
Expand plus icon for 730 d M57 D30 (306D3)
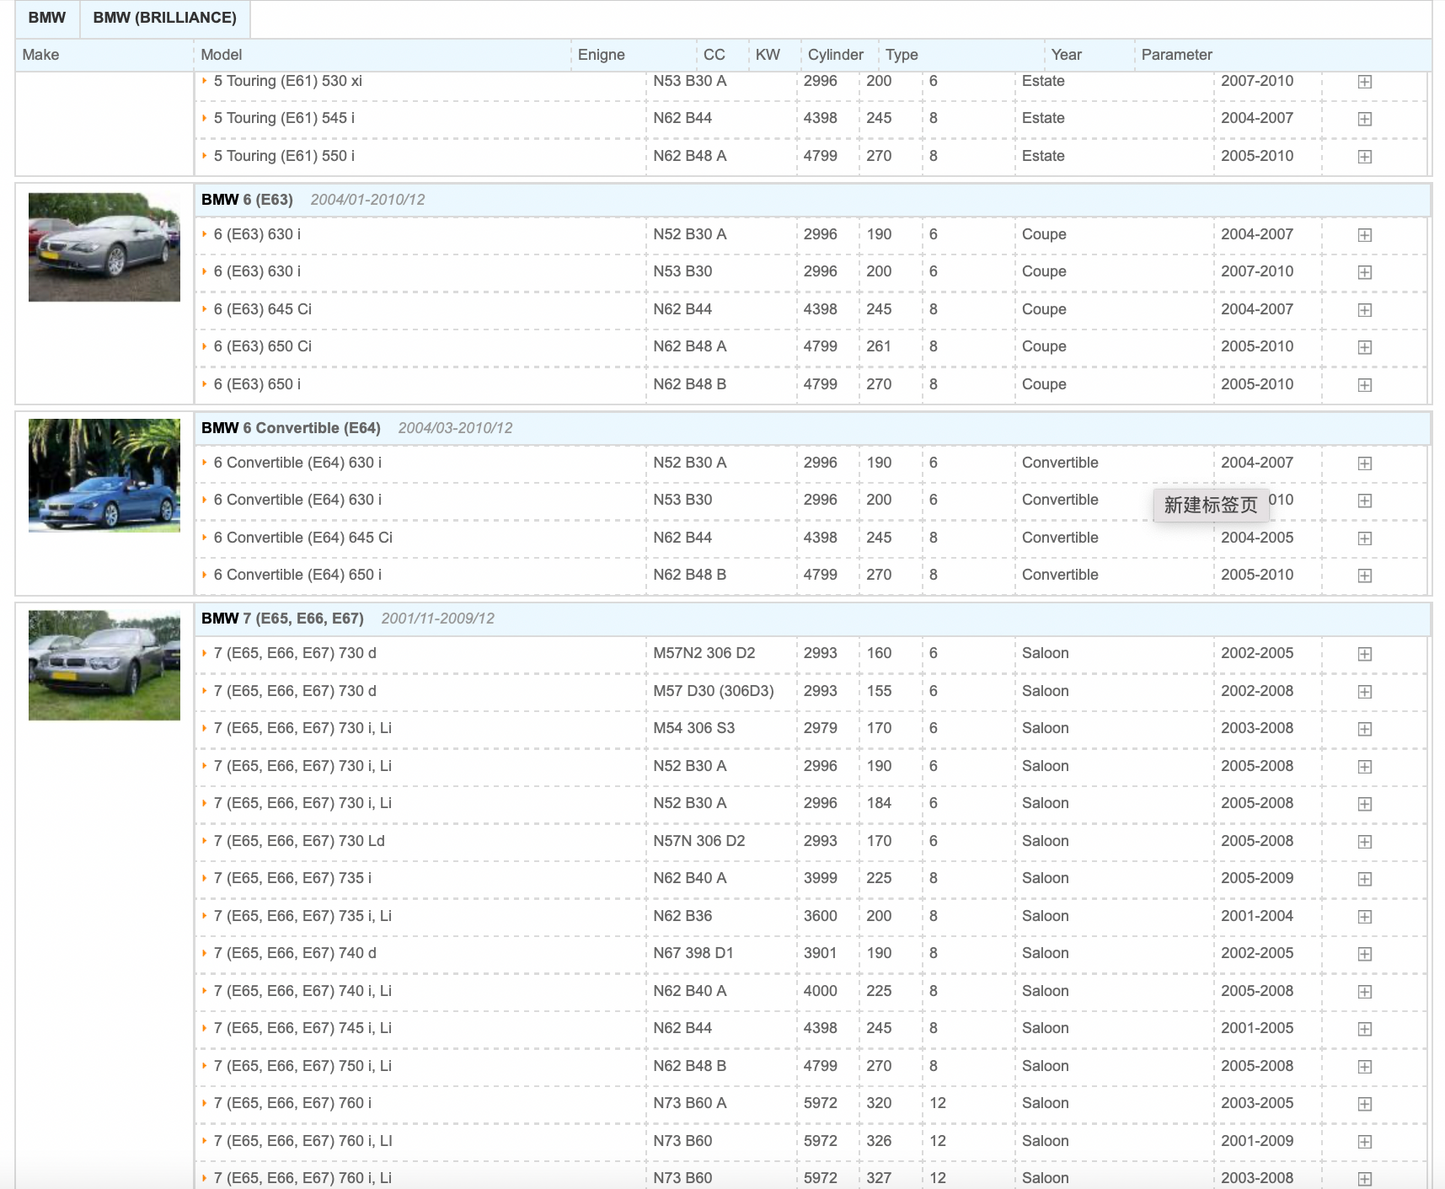pyautogui.click(x=1364, y=691)
